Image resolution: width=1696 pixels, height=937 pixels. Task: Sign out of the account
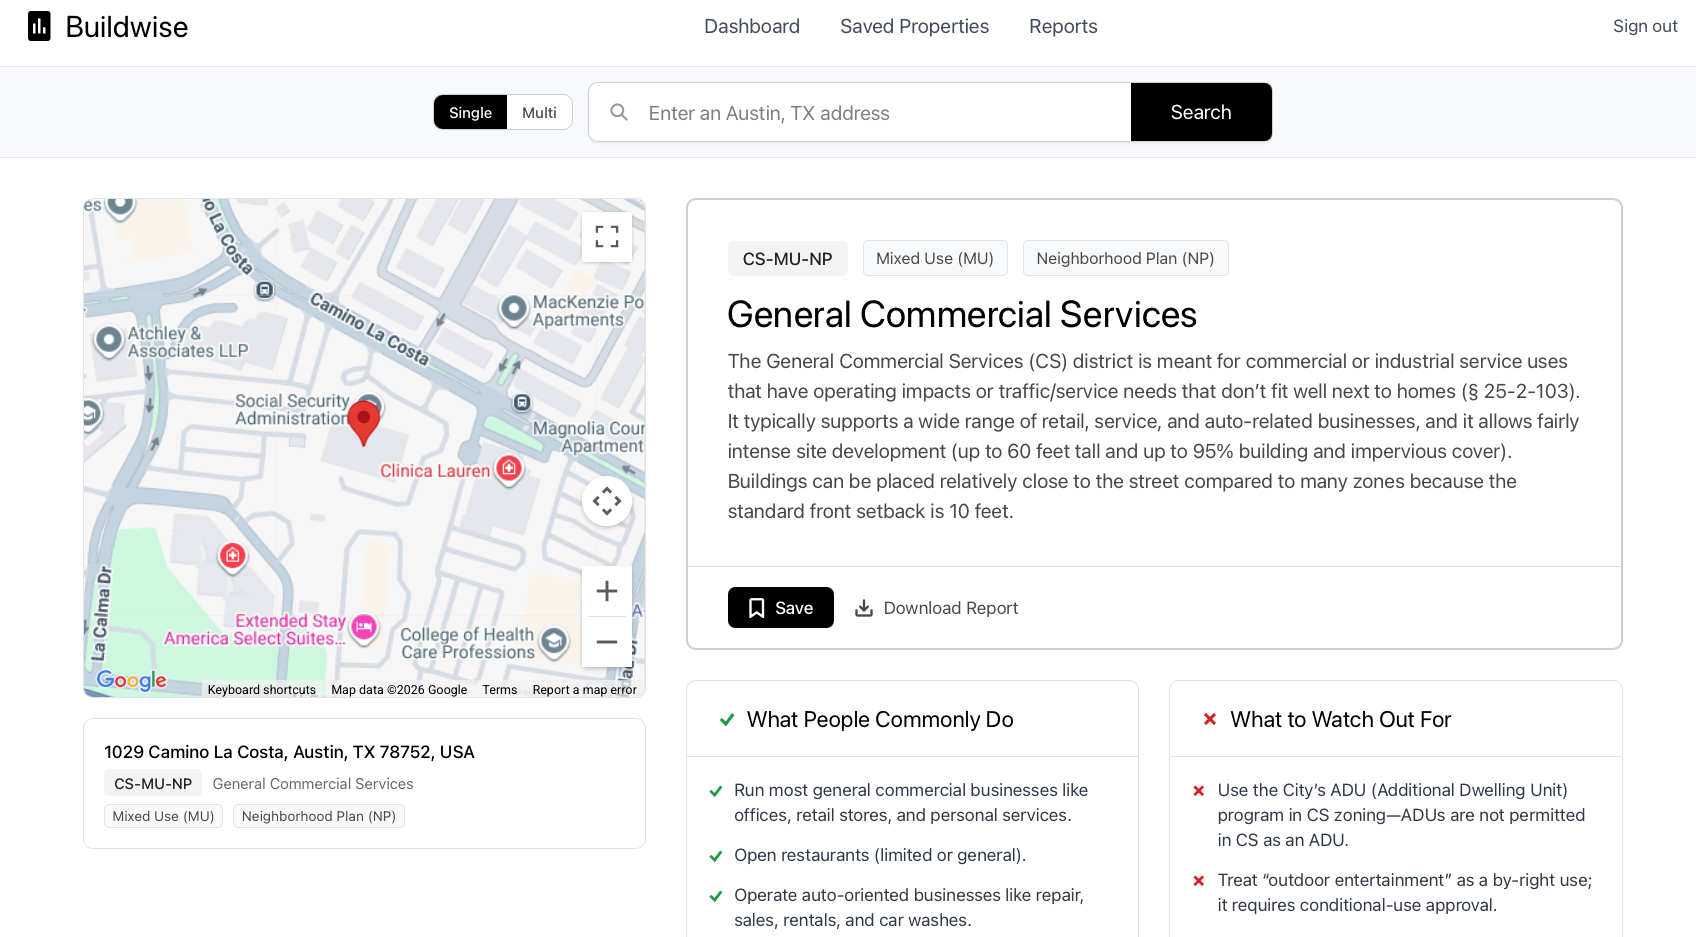(1644, 27)
